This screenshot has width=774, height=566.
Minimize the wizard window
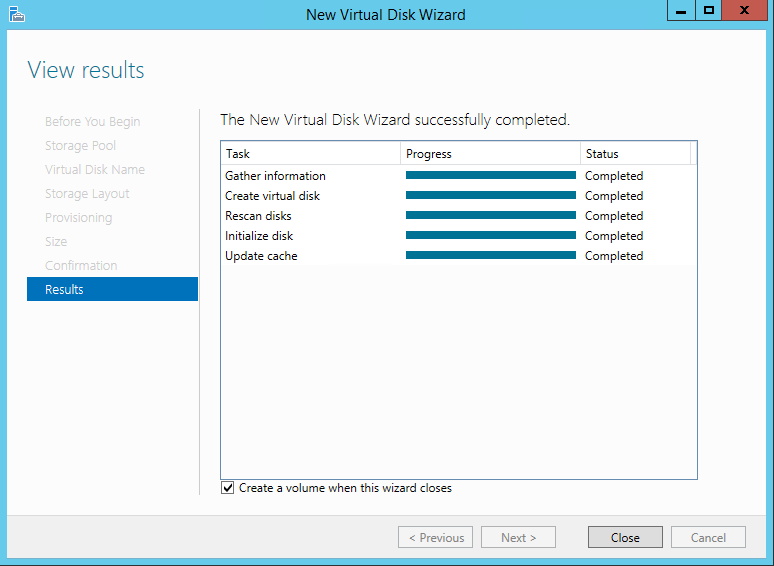tap(681, 10)
